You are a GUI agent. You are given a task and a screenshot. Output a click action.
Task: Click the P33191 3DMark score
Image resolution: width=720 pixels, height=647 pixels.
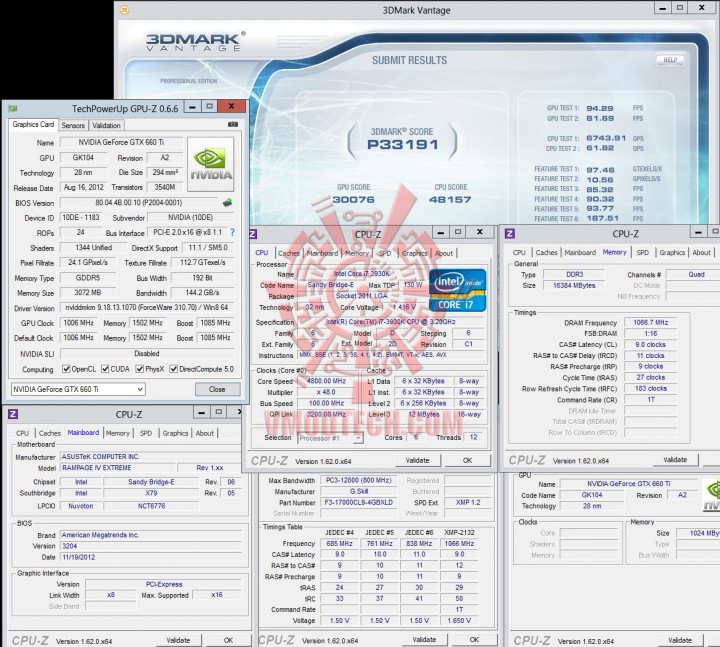[403, 145]
